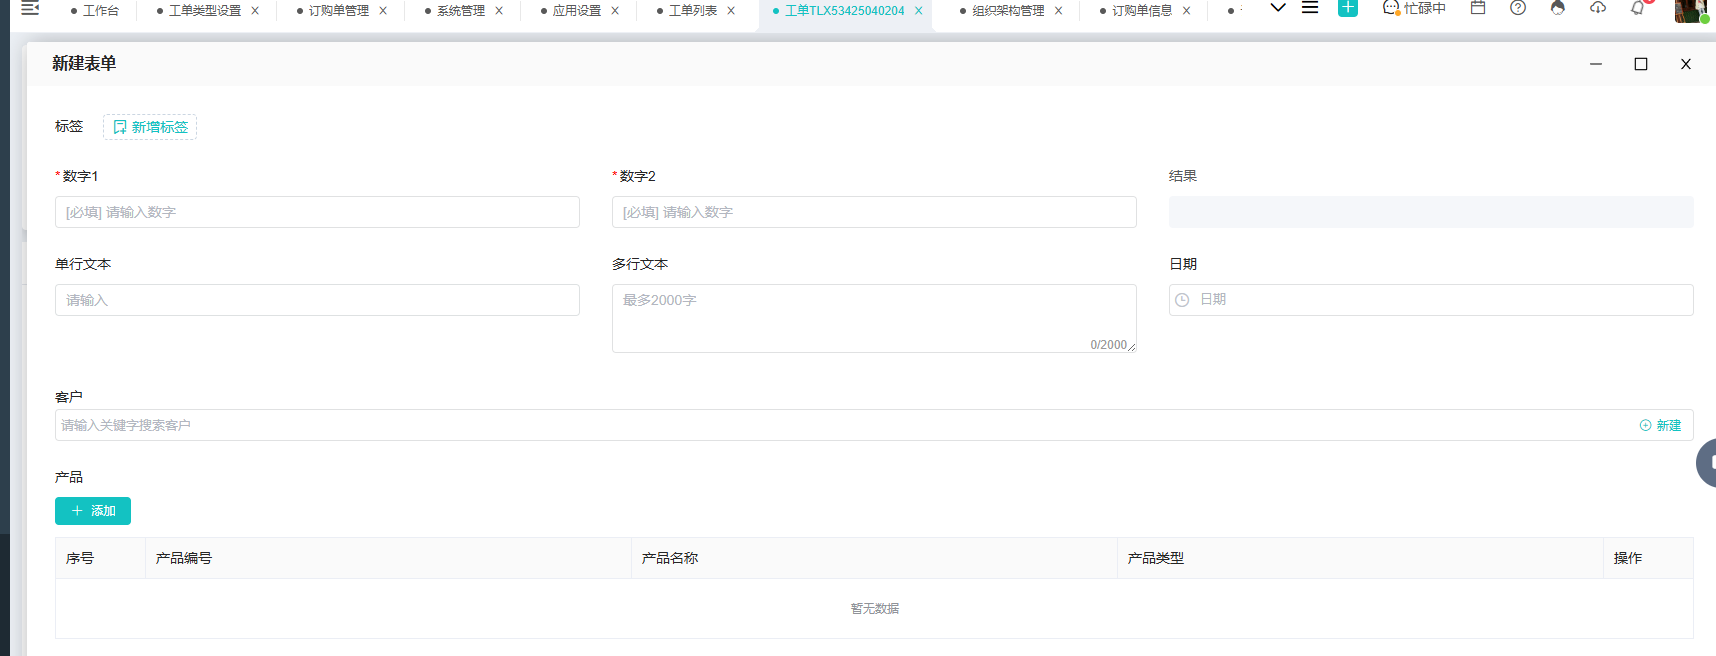Switch to the 工单类型设置 tab
The height and width of the screenshot is (656, 1716).
[204, 11]
